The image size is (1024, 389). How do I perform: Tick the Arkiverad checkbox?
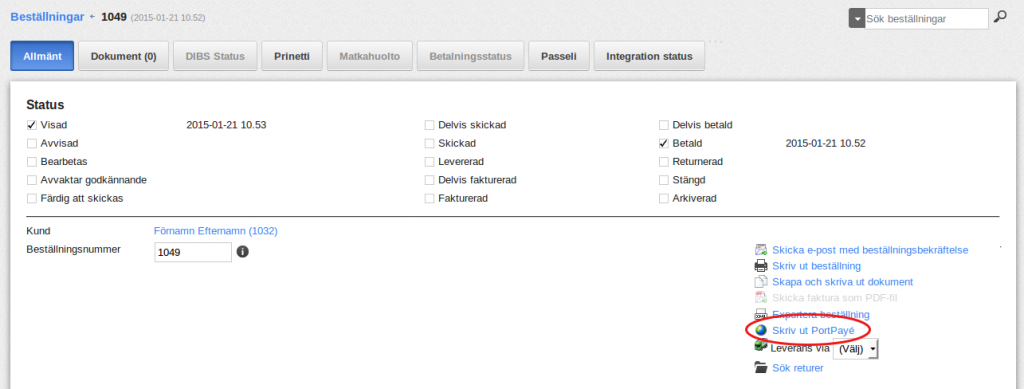click(664, 198)
